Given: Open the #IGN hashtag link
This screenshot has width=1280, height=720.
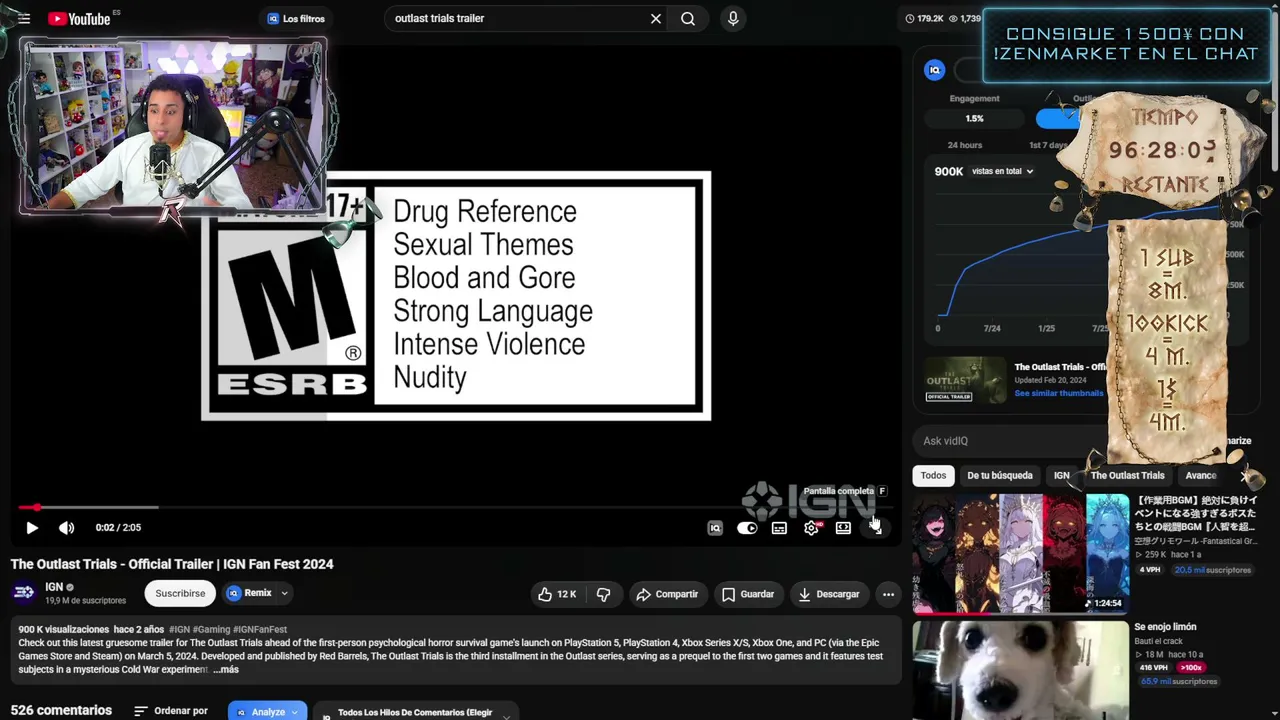Looking at the screenshot, I should coord(180,630).
